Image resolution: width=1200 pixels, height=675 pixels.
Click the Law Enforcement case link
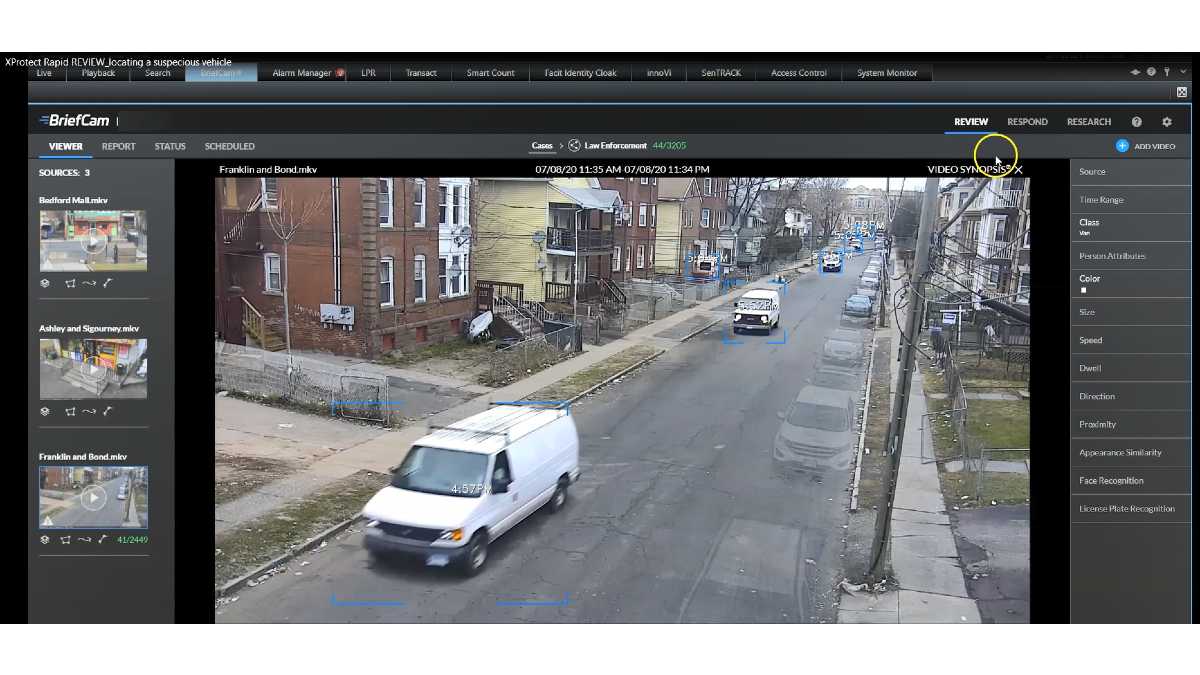615,146
